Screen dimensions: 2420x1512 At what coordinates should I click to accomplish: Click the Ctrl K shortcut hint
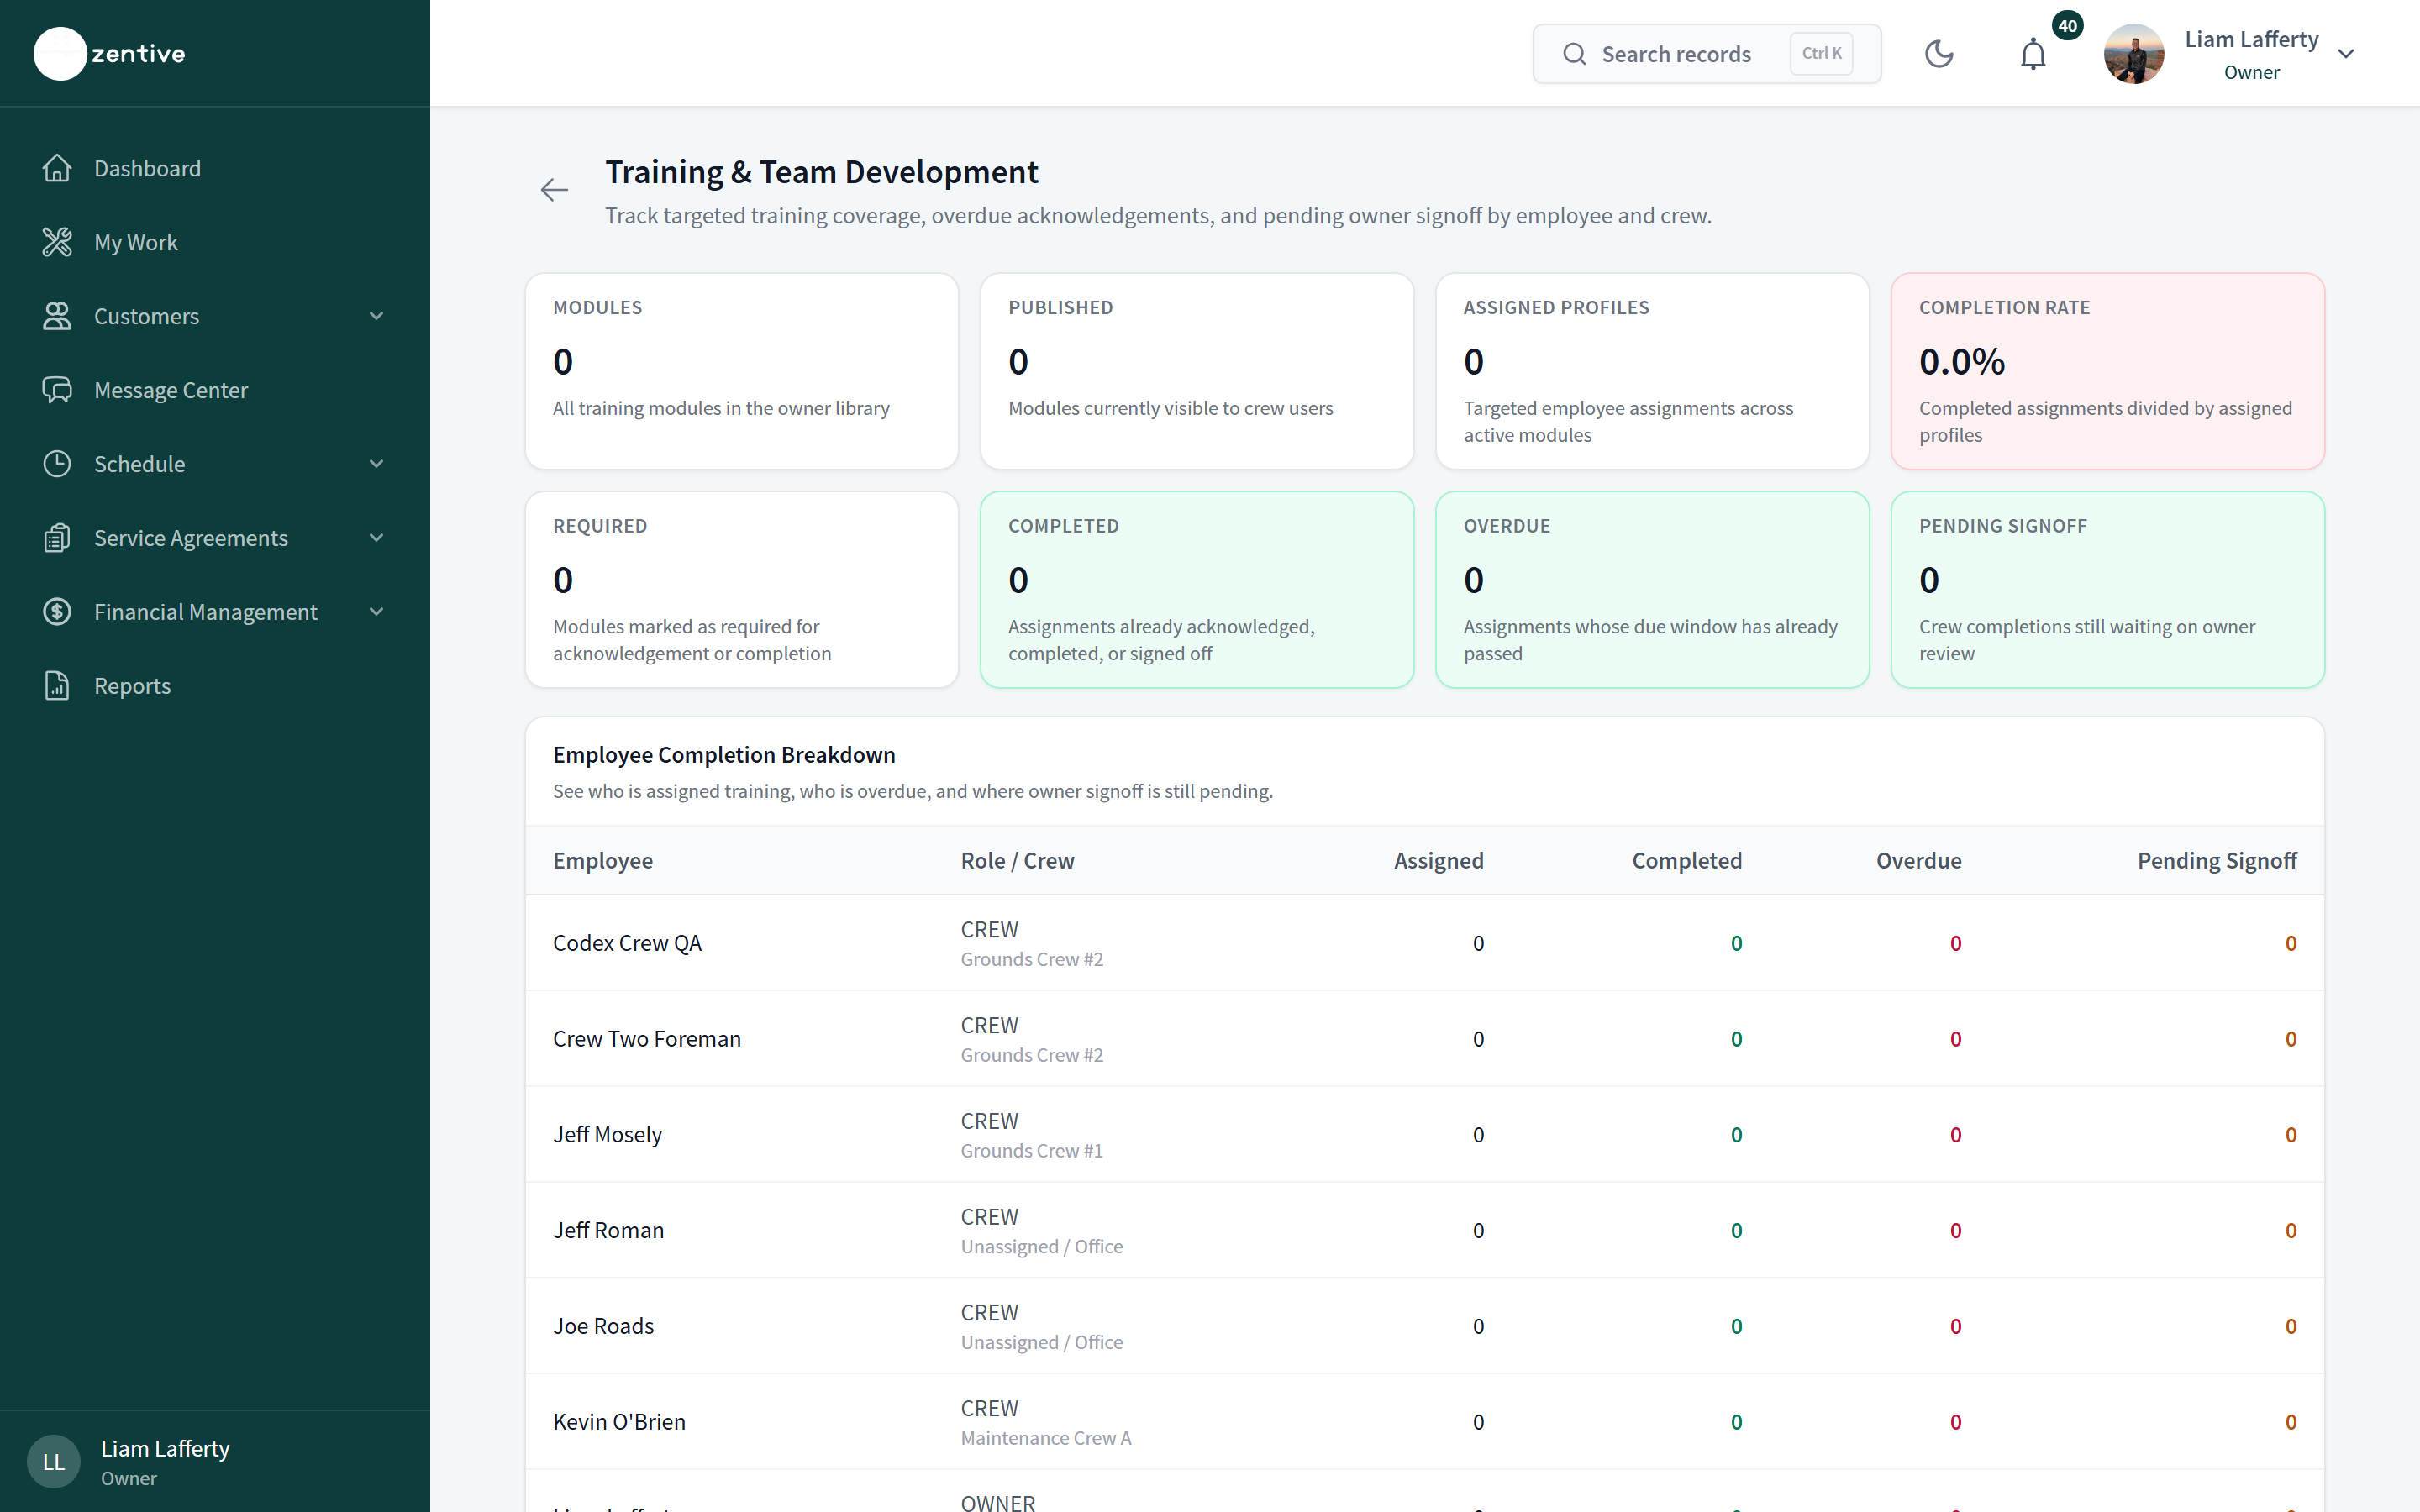pos(1821,54)
